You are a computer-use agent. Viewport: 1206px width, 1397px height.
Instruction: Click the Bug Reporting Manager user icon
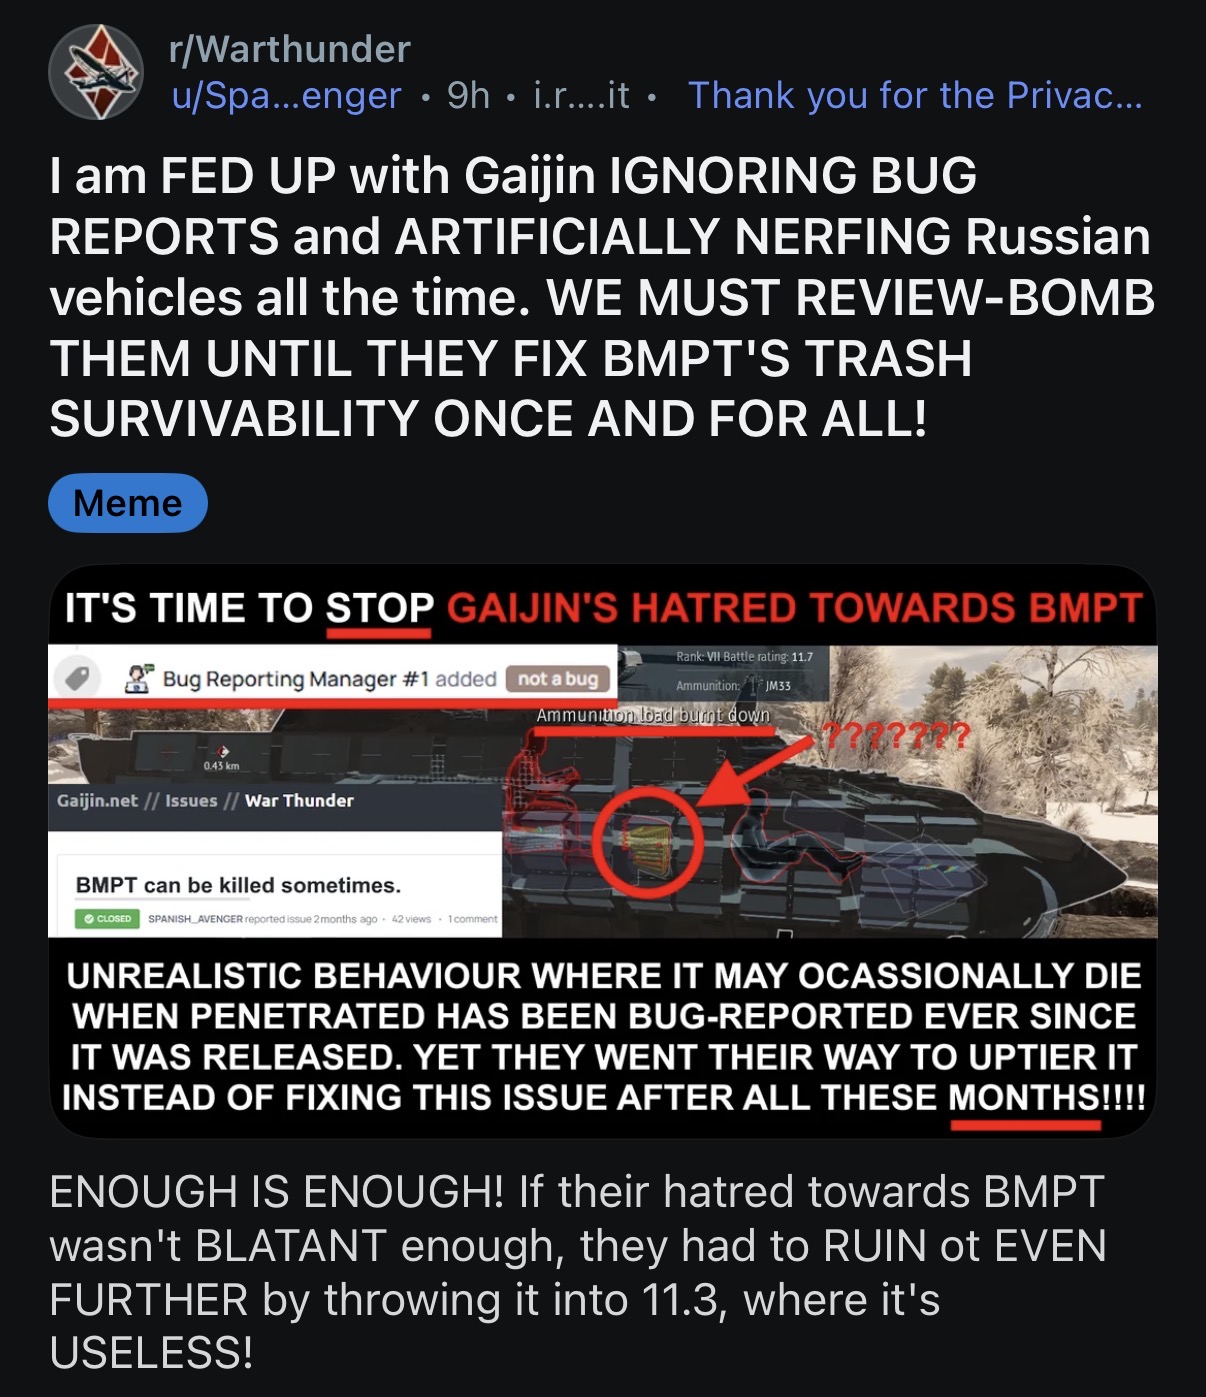[139, 678]
